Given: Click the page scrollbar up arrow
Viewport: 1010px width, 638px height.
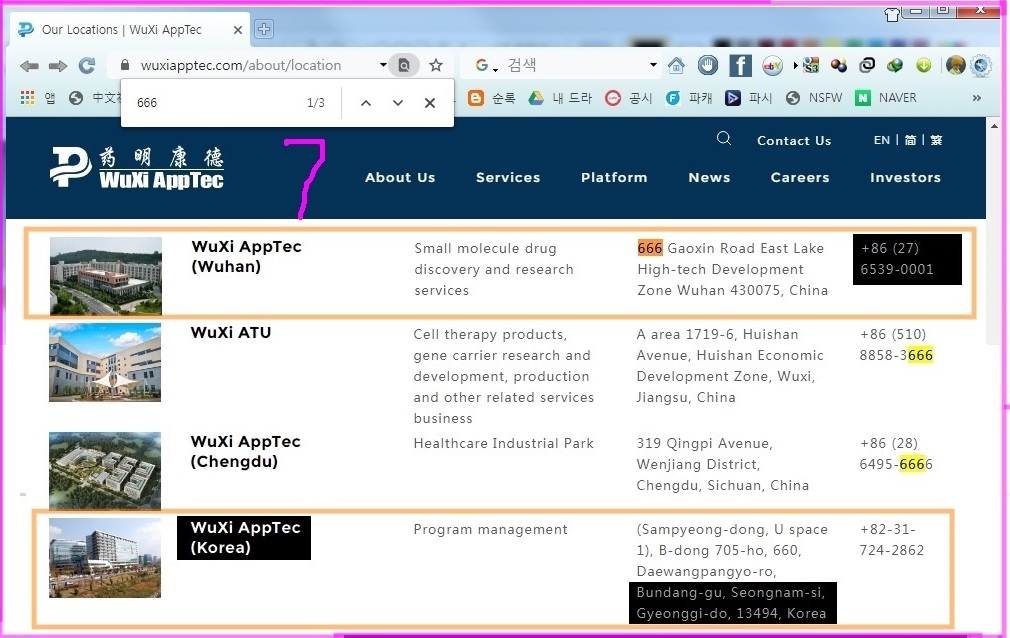Looking at the screenshot, I should coord(994,126).
